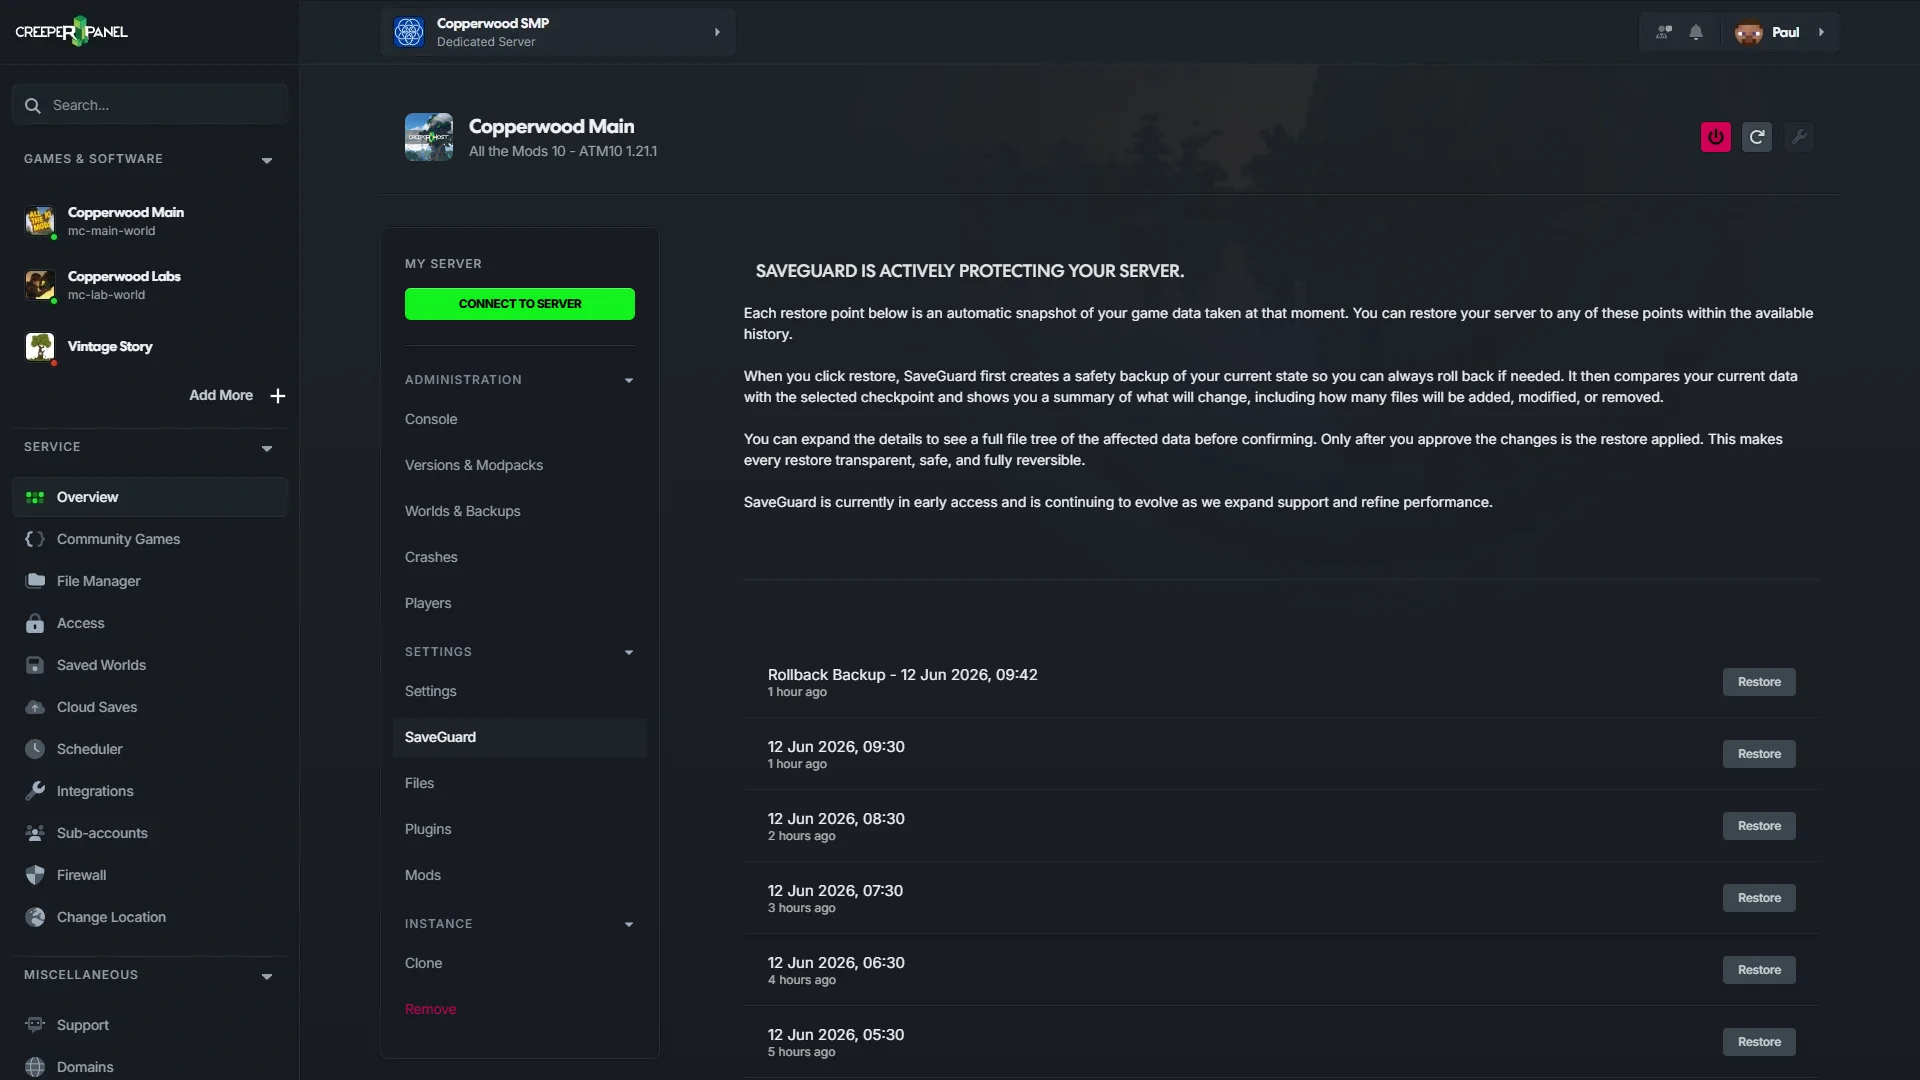Screen dimensions: 1920x1080
Task: Click the wrench tools icon in header
Action: [x=1799, y=137]
